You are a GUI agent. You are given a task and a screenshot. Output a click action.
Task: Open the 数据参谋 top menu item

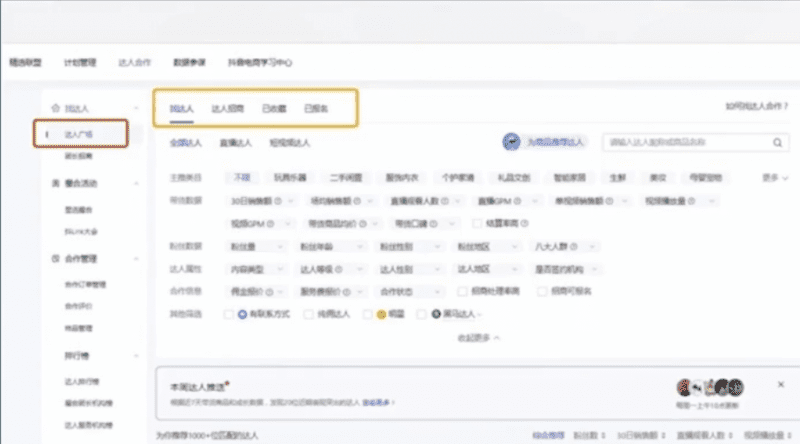(188, 62)
